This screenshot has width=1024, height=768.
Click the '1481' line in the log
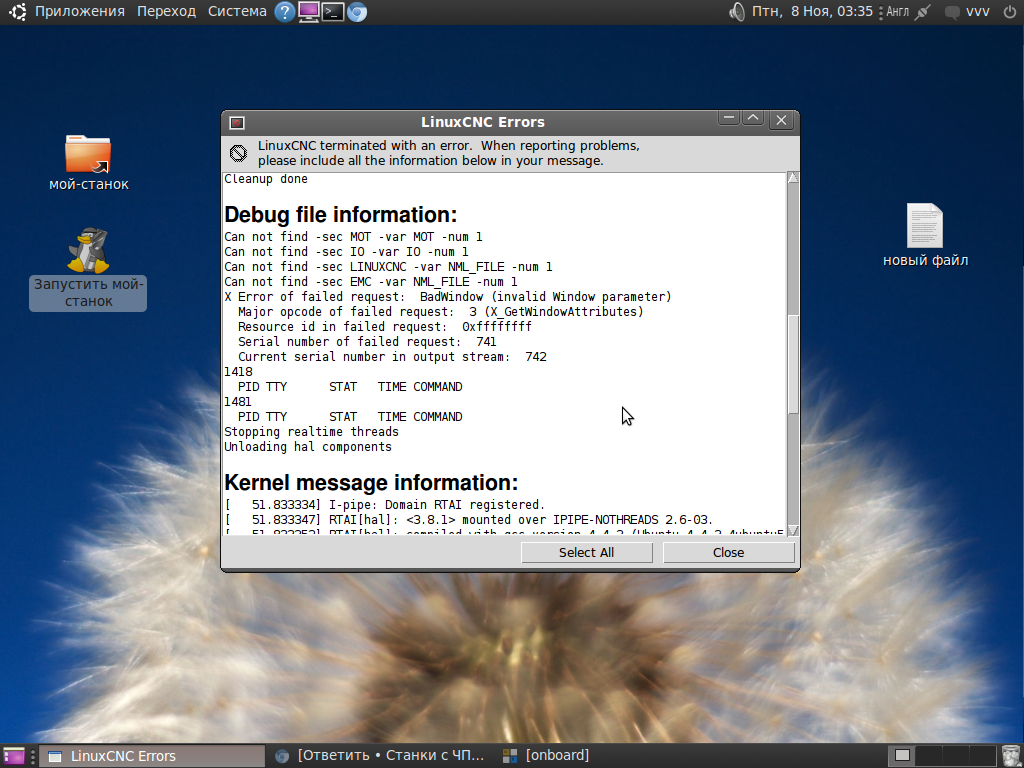[x=238, y=402]
